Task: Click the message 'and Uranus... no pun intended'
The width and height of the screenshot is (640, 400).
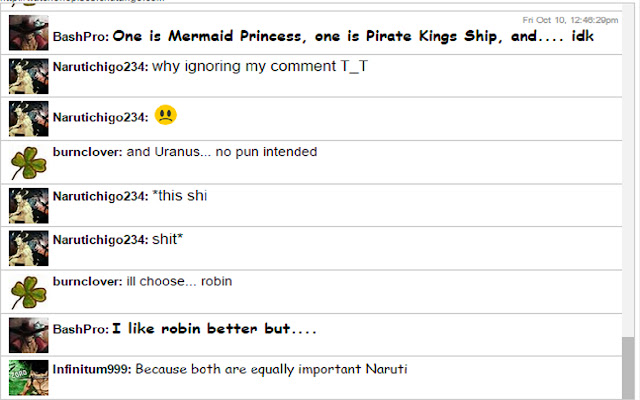Action: [222, 152]
